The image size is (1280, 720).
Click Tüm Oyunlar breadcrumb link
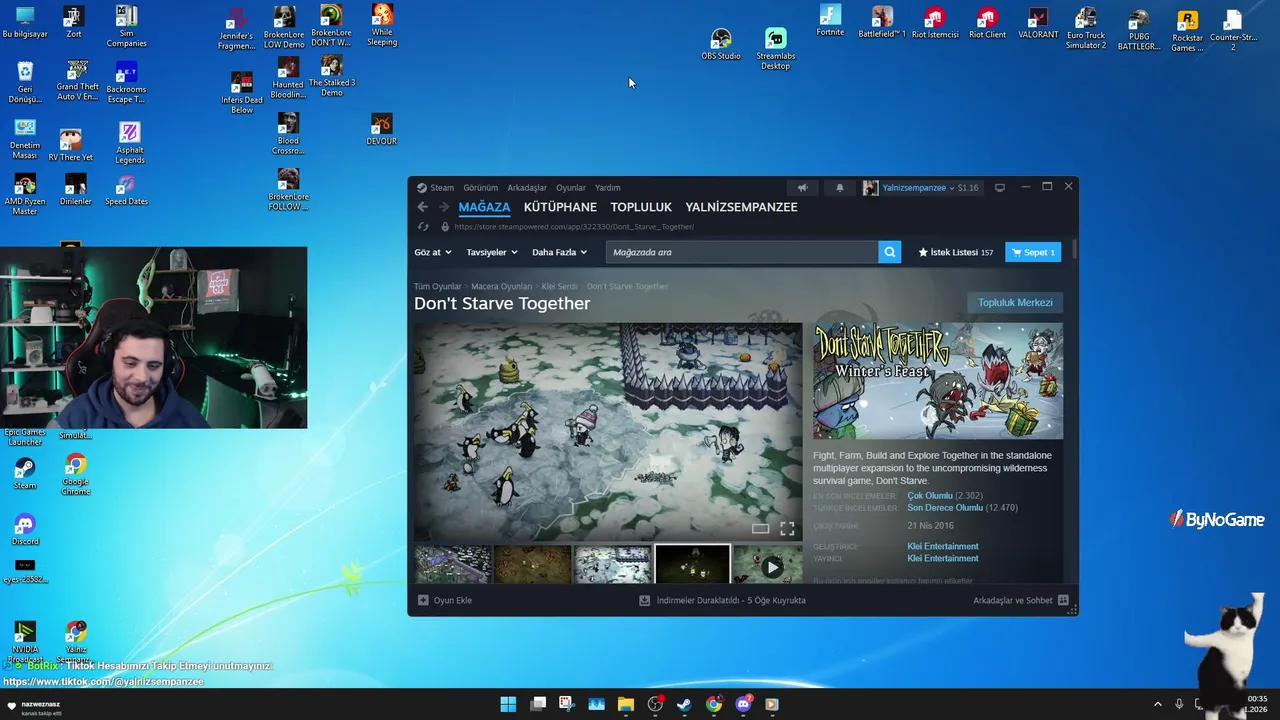[438, 287]
